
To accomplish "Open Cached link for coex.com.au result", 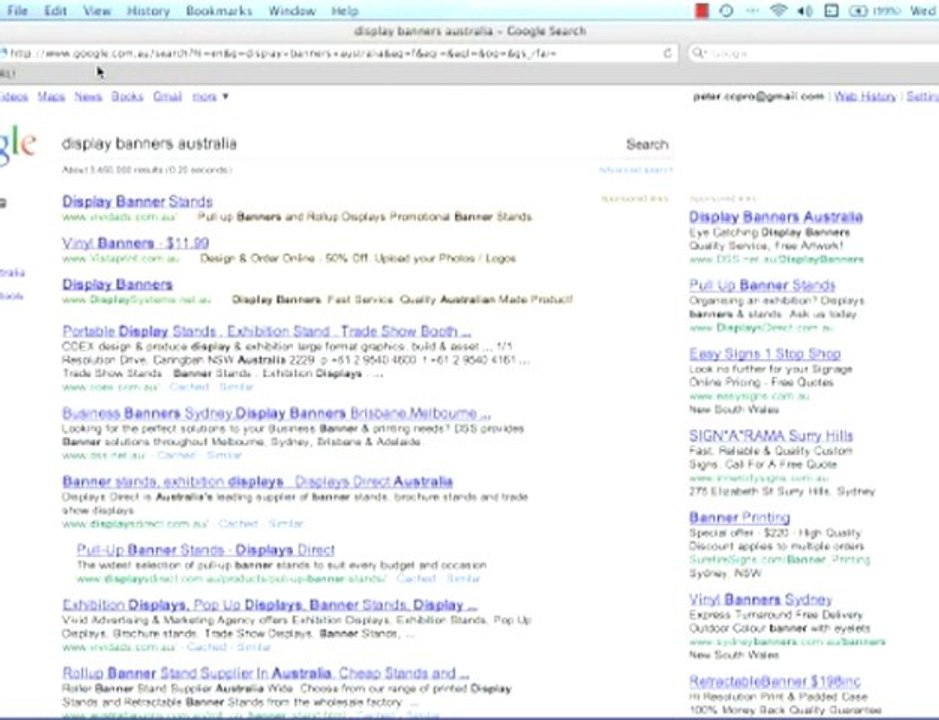I will click(x=189, y=387).
